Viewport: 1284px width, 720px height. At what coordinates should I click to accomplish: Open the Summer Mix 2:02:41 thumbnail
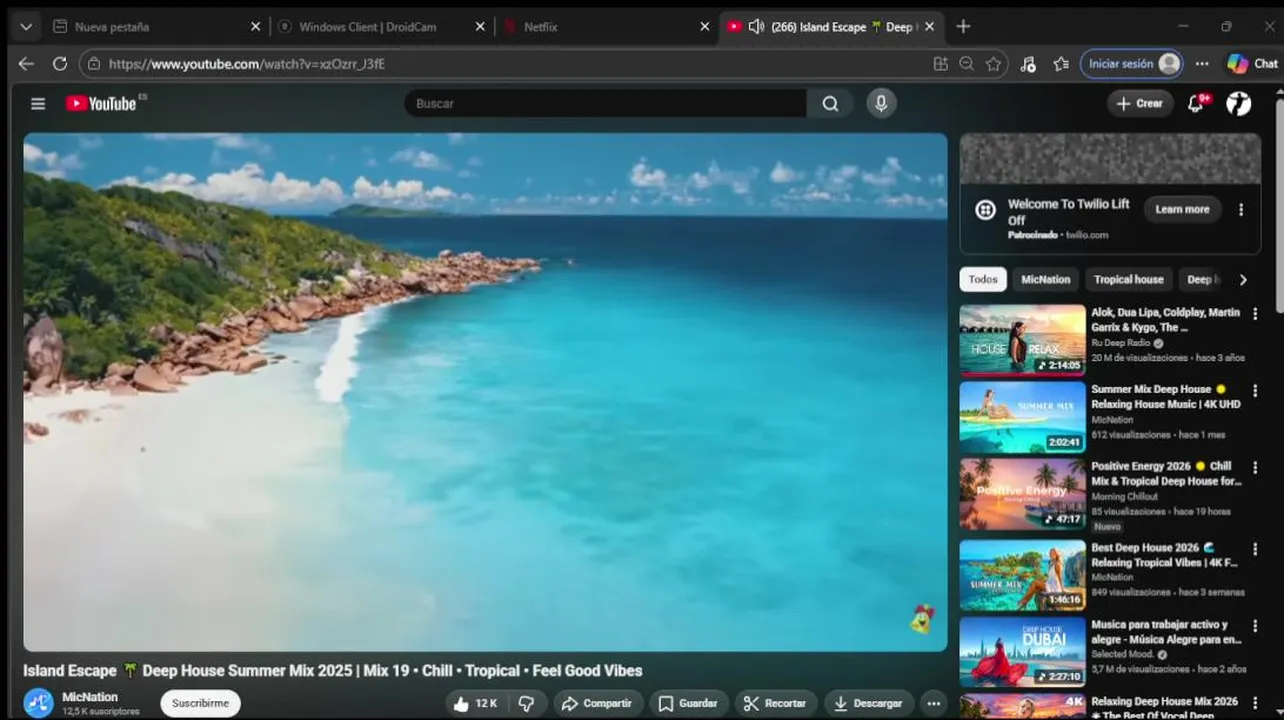click(1022, 417)
